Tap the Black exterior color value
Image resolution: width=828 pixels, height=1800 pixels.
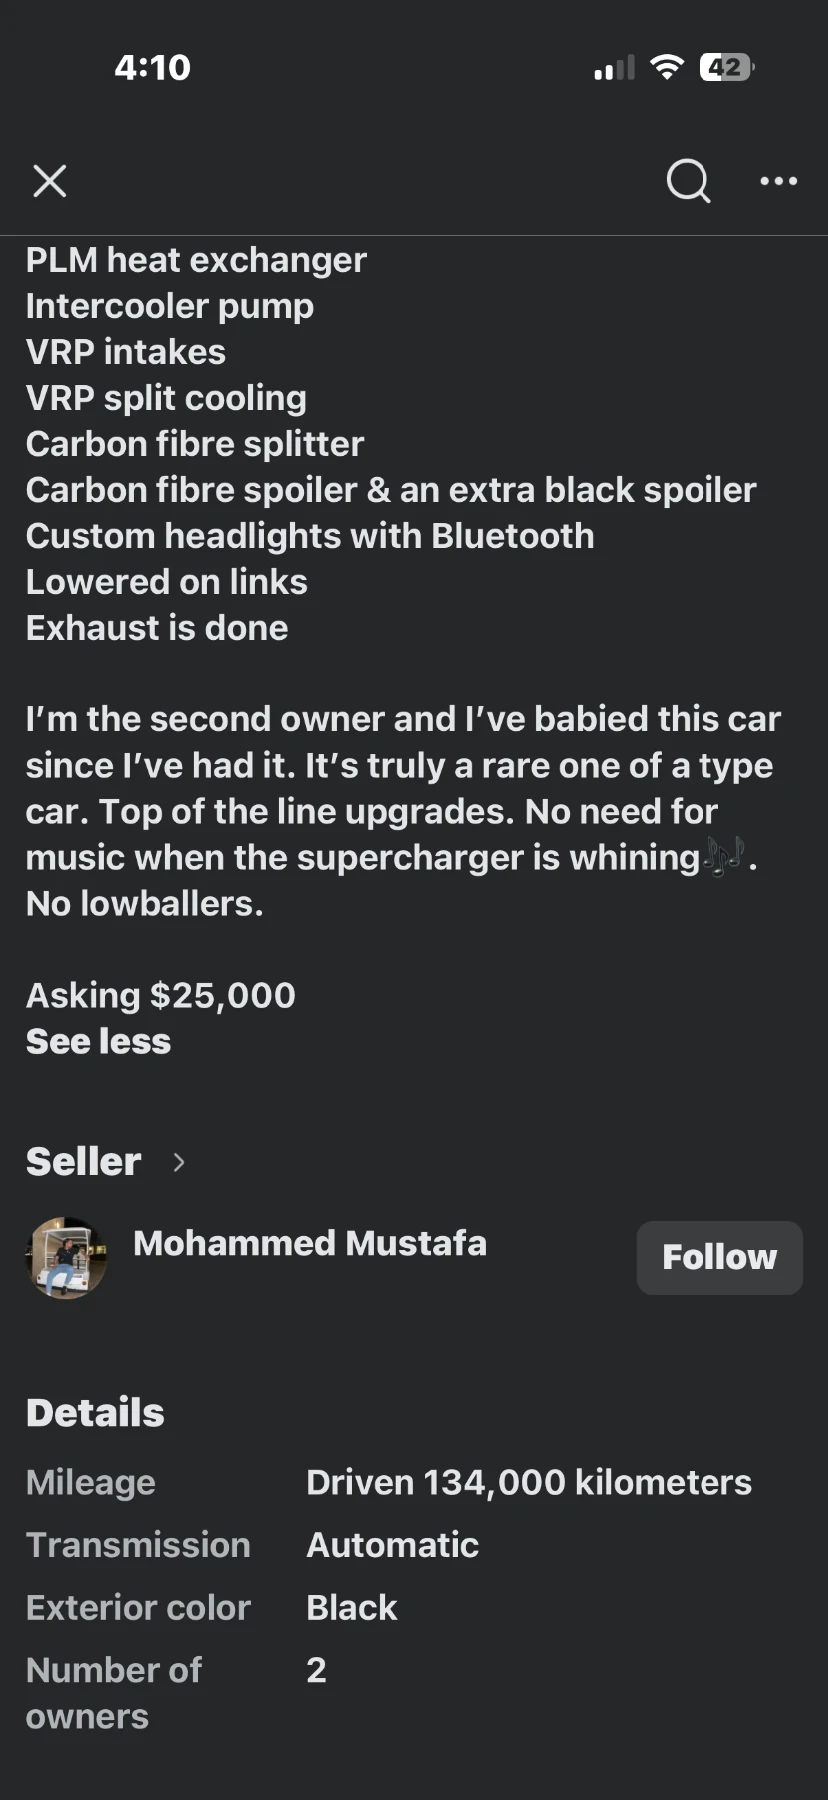point(351,1607)
